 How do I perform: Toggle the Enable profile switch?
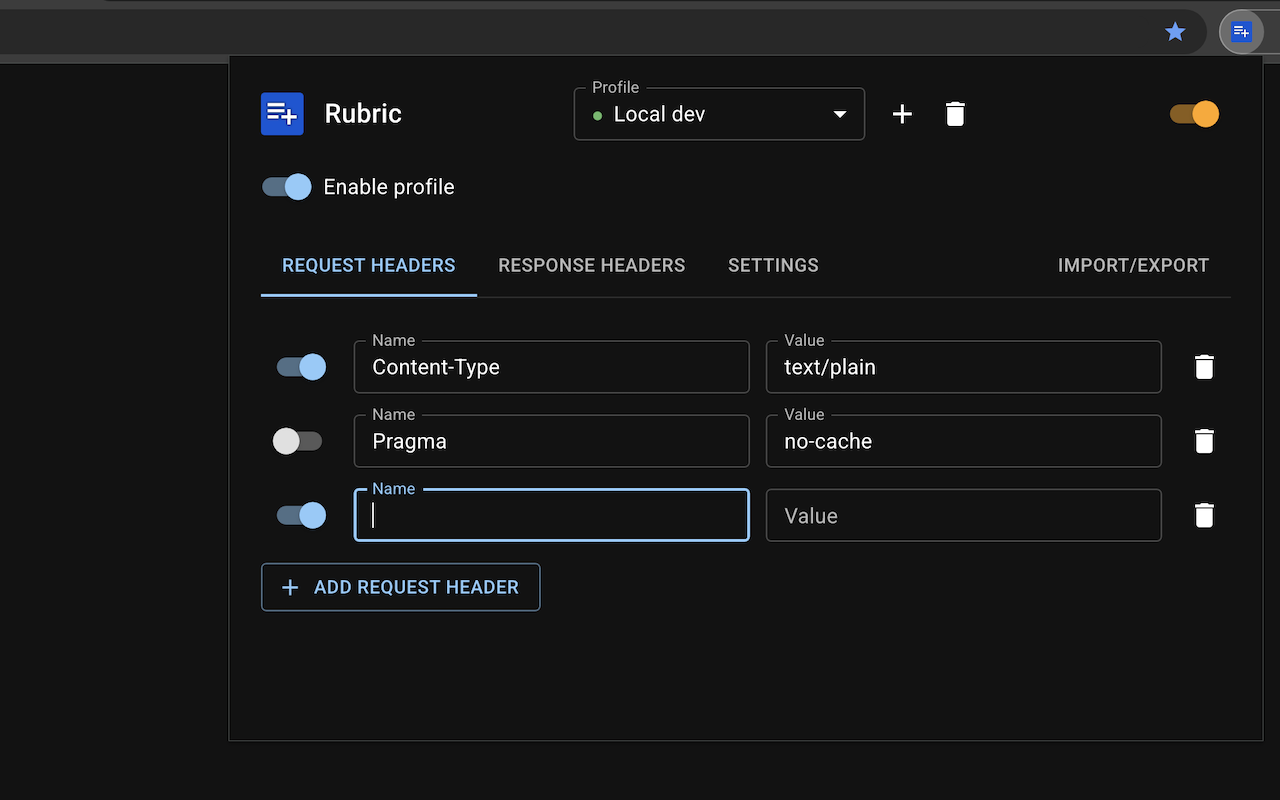[x=287, y=187]
